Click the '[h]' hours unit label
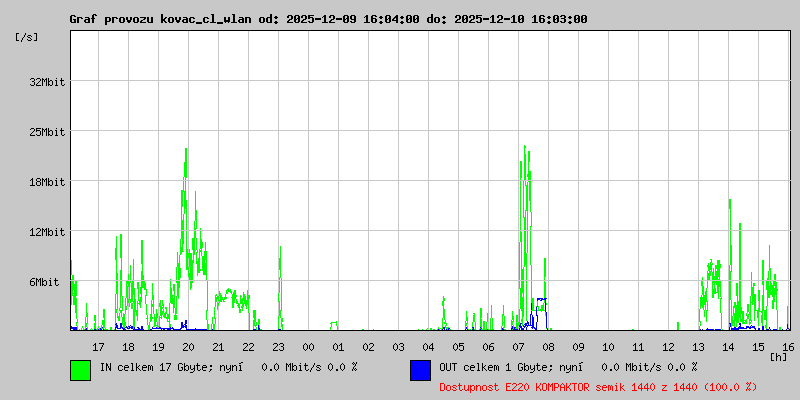The width and height of the screenshot is (800, 400). (x=778, y=356)
